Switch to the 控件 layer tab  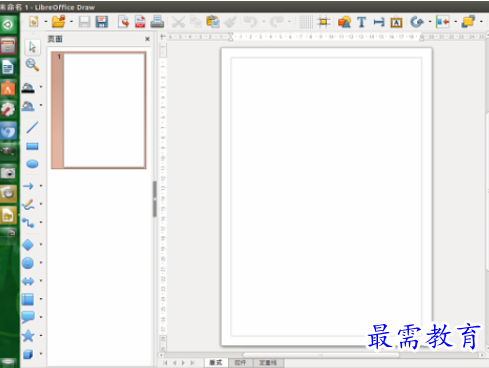tap(240, 362)
